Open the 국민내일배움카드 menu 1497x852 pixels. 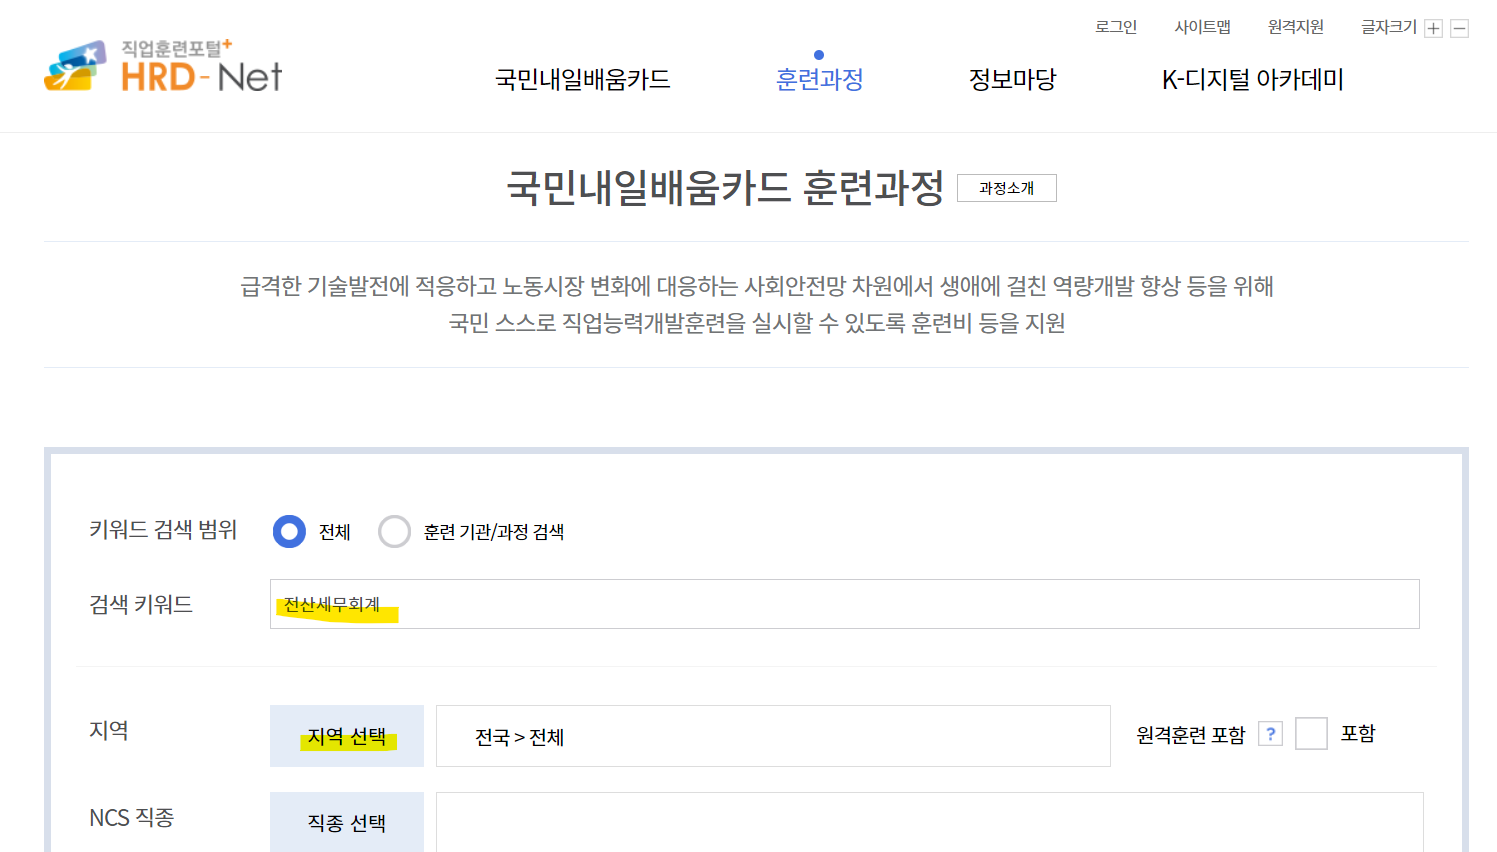pos(582,80)
